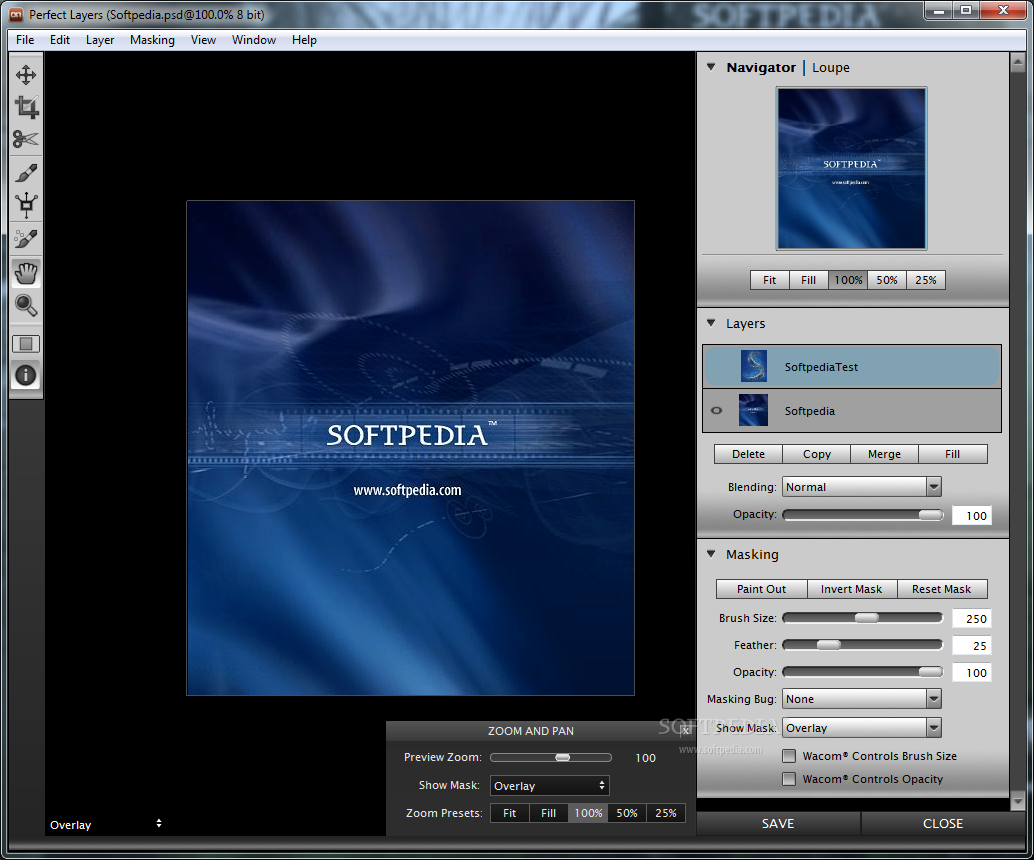Viewport: 1034px width, 860px height.
Task: Select the Masking Brush tool
Action: point(26,173)
